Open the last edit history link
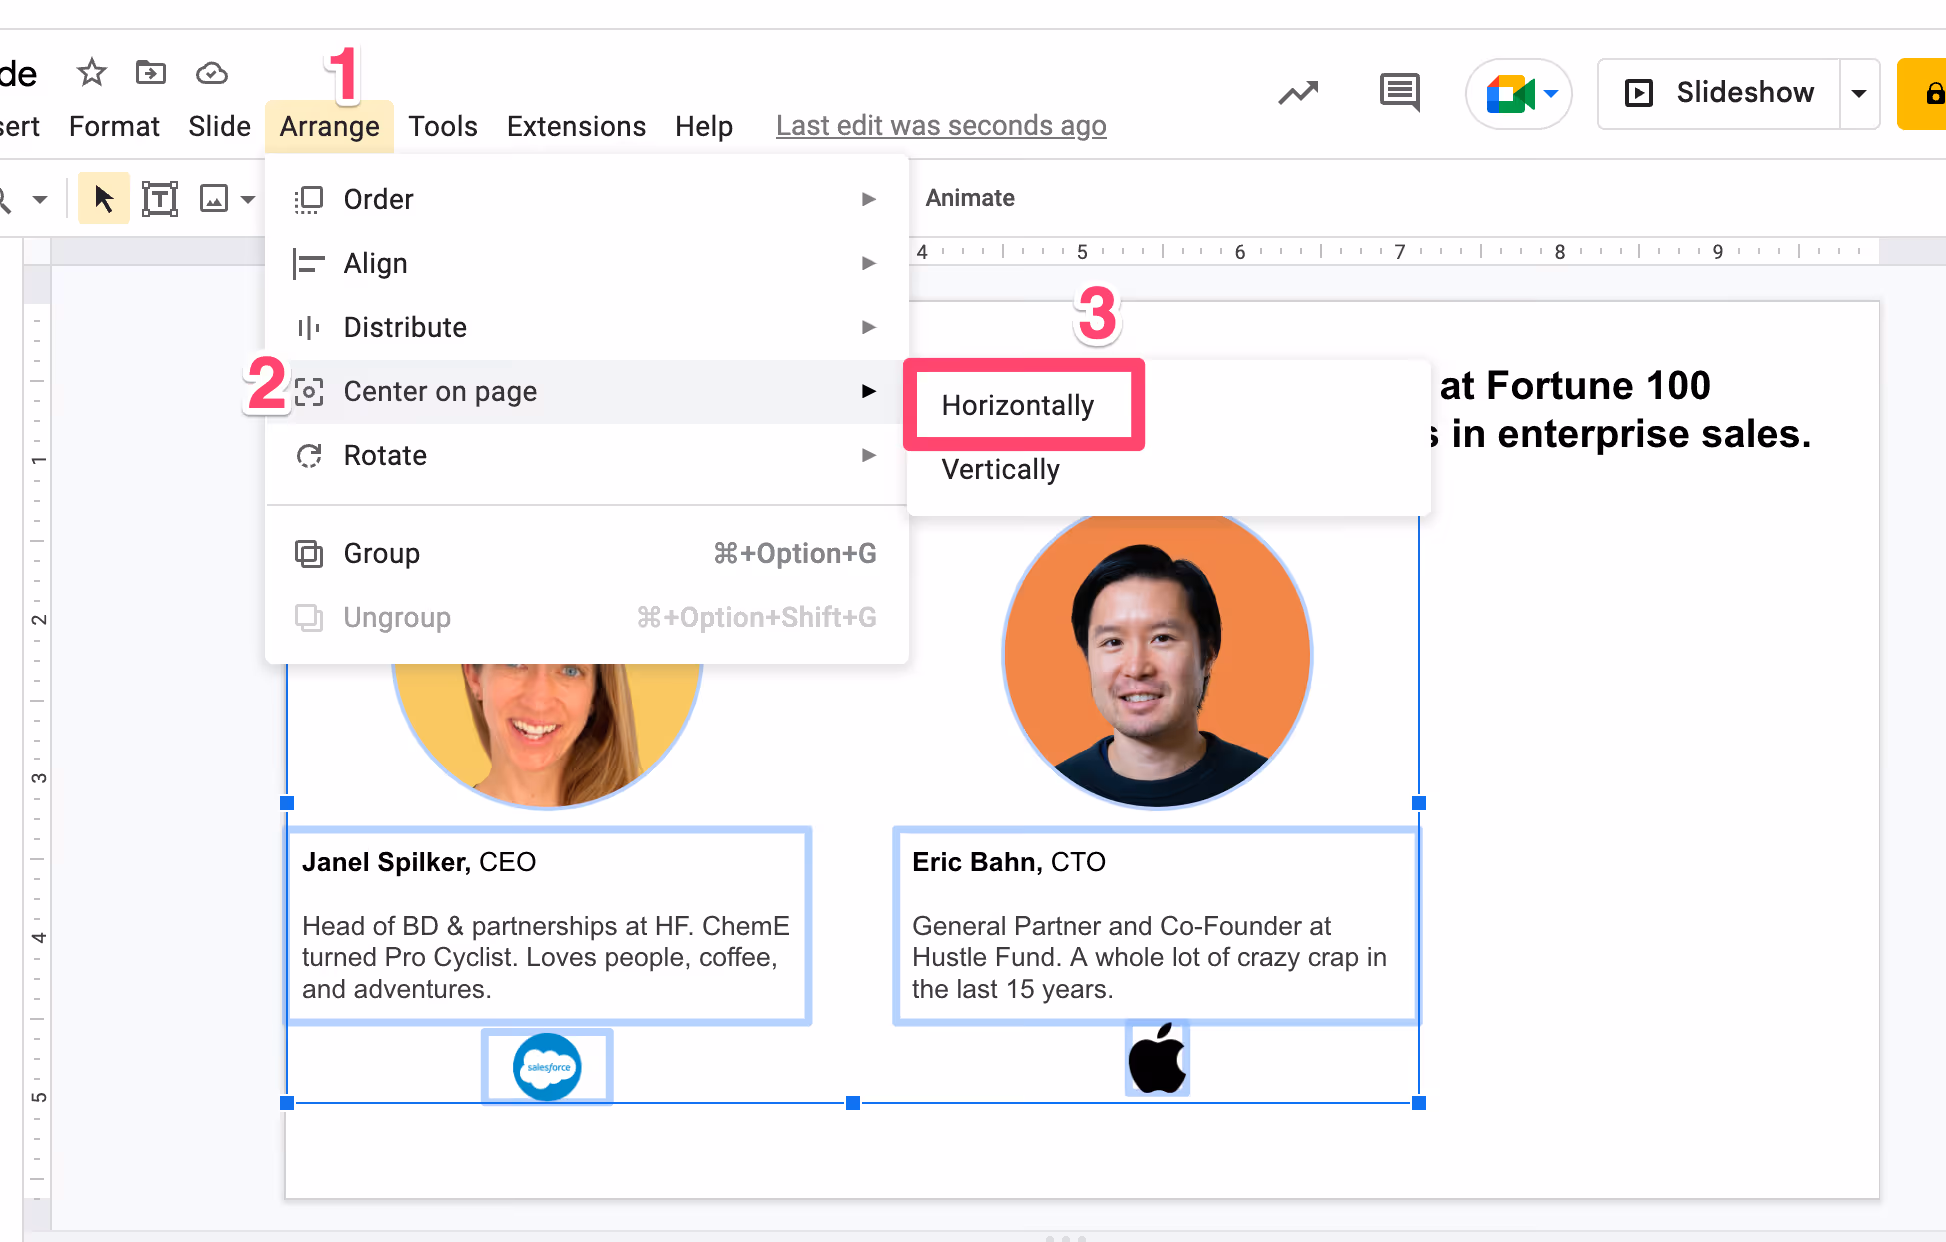The height and width of the screenshot is (1242, 1946). pyautogui.click(x=941, y=126)
